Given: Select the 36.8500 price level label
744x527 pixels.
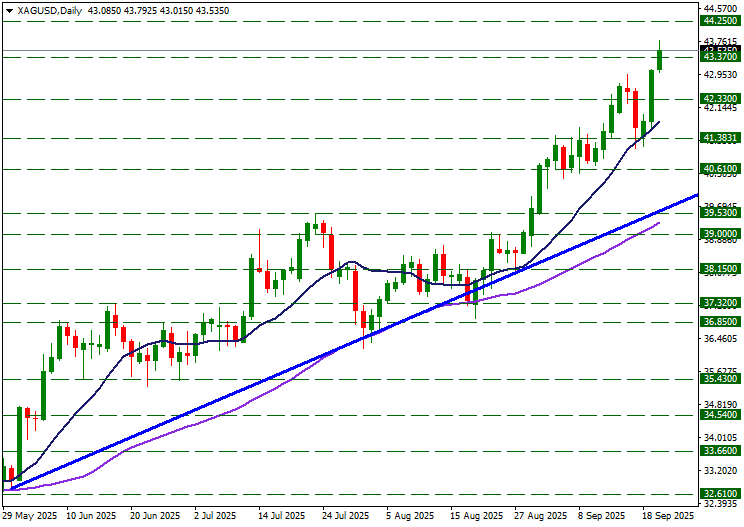Looking at the screenshot, I should click(x=720, y=322).
